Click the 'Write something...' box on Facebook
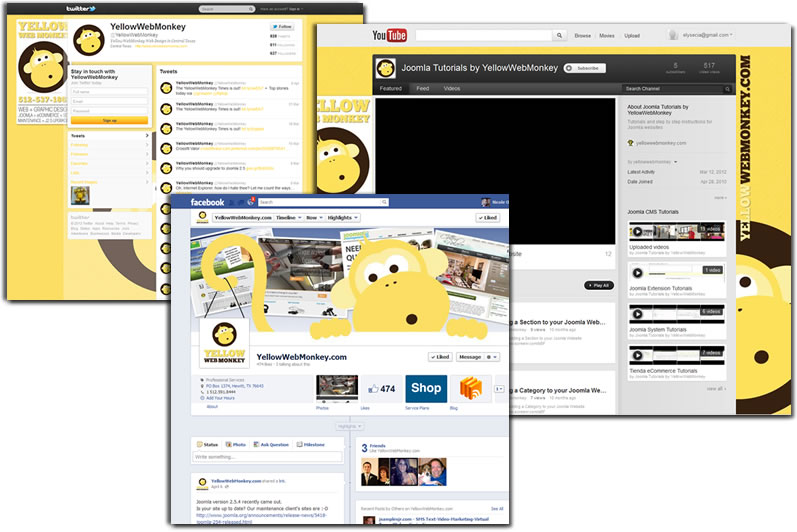Image resolution: width=797 pixels, height=532 pixels. 268,457
